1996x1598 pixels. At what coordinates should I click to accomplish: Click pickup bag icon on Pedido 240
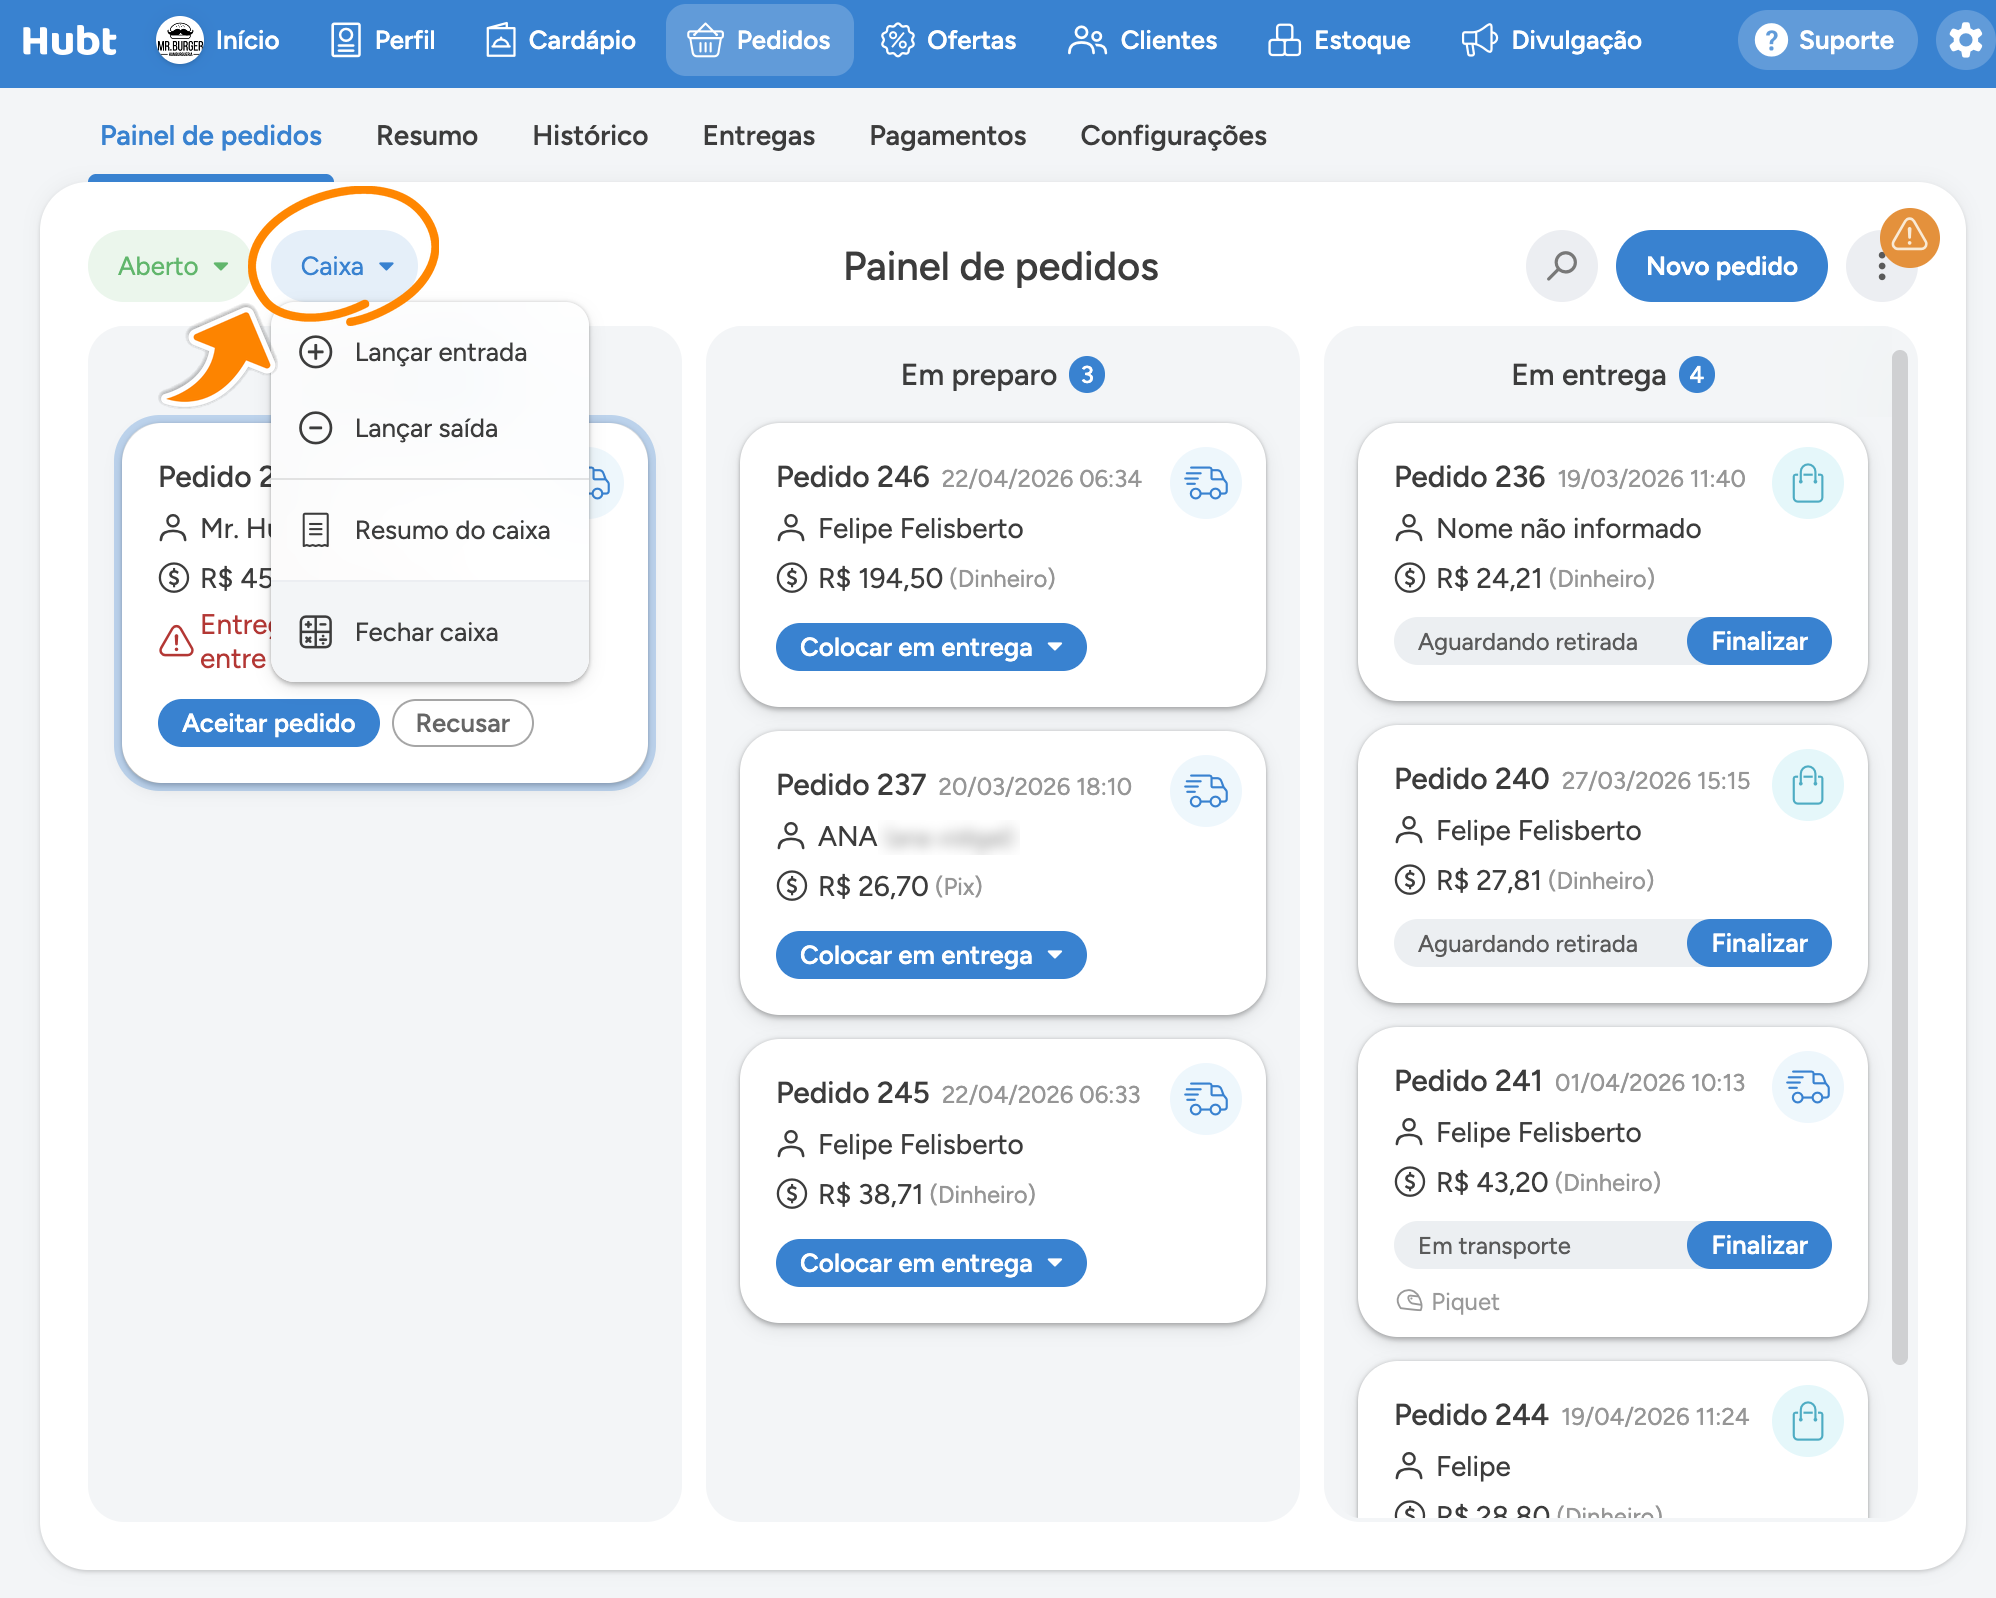tap(1807, 785)
